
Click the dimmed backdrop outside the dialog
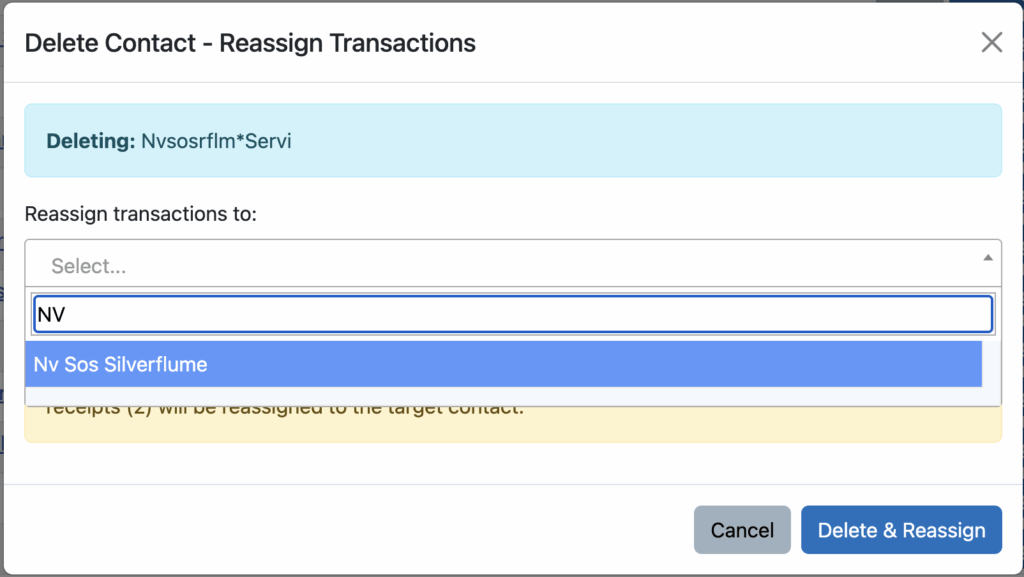[1014, 300]
